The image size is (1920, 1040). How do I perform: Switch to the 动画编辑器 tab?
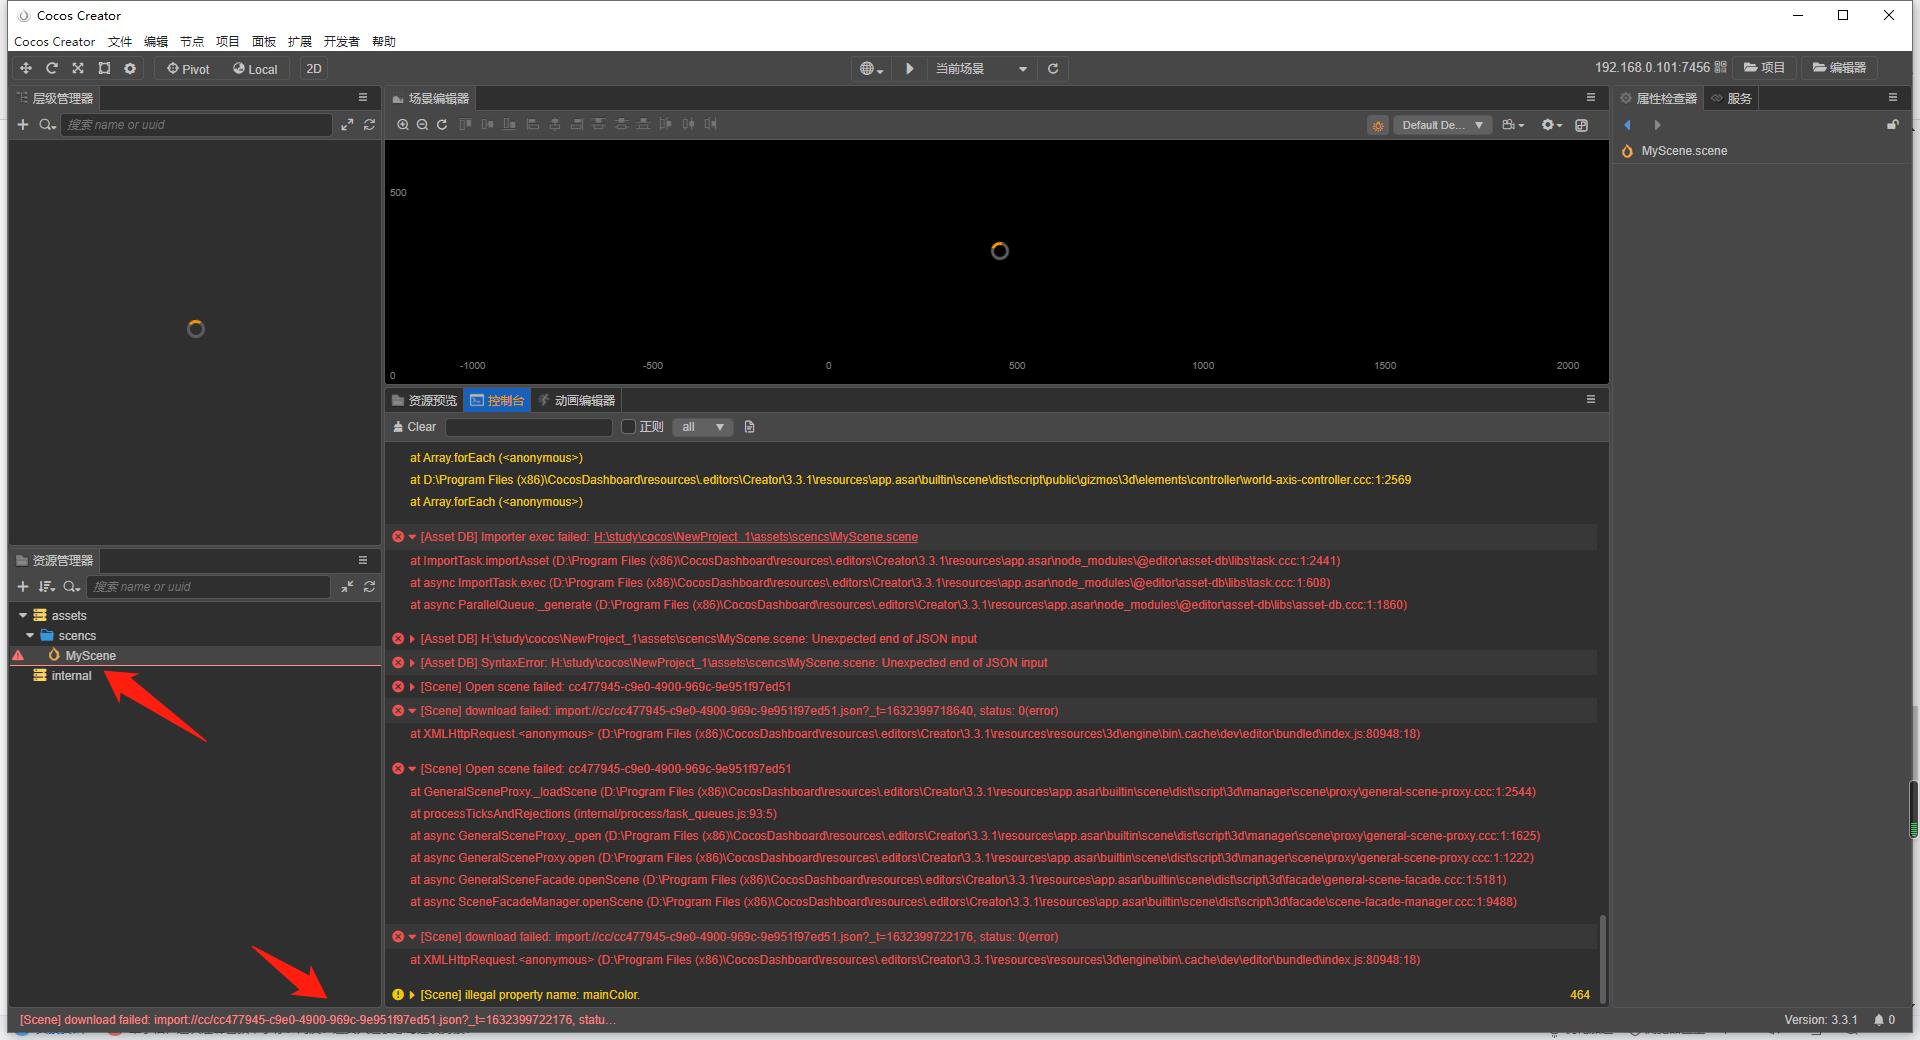click(x=576, y=400)
